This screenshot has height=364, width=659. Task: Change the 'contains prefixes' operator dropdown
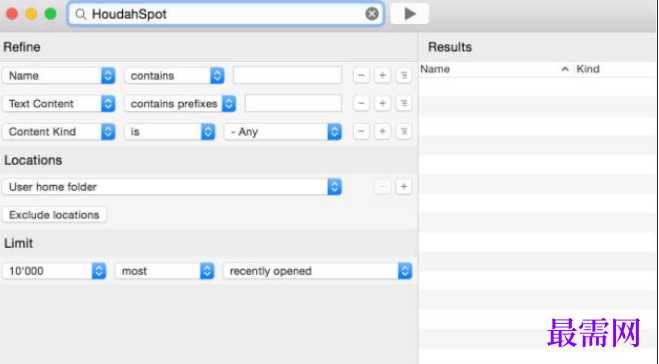click(x=180, y=103)
